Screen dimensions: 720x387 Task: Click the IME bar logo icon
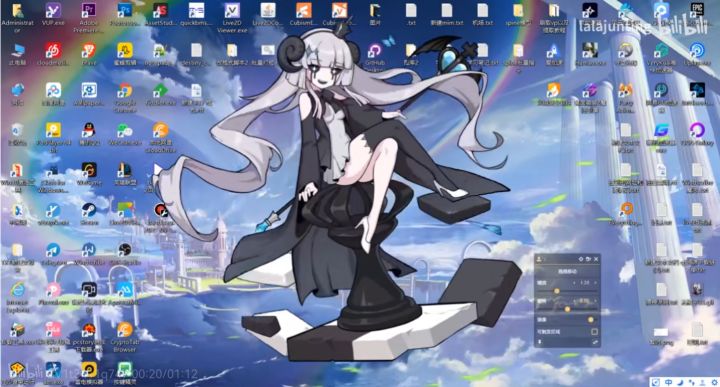[656, 382]
